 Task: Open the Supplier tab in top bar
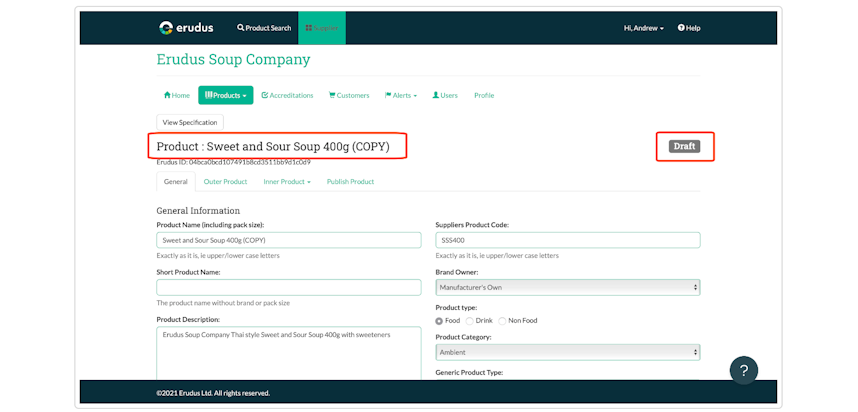click(x=322, y=28)
